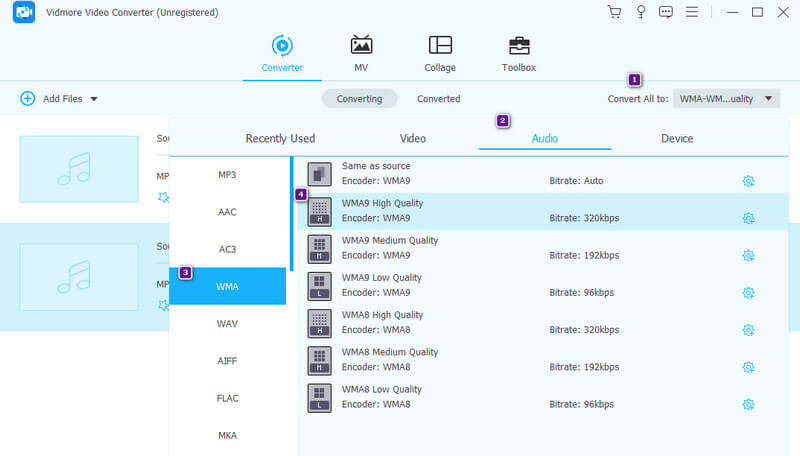The height and width of the screenshot is (456, 800).
Task: Click the key register icon
Action: tap(641, 12)
